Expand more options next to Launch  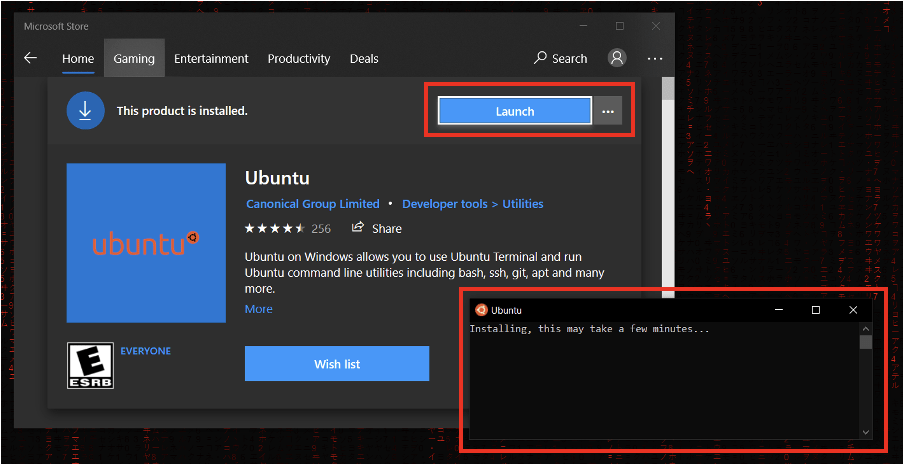(608, 111)
